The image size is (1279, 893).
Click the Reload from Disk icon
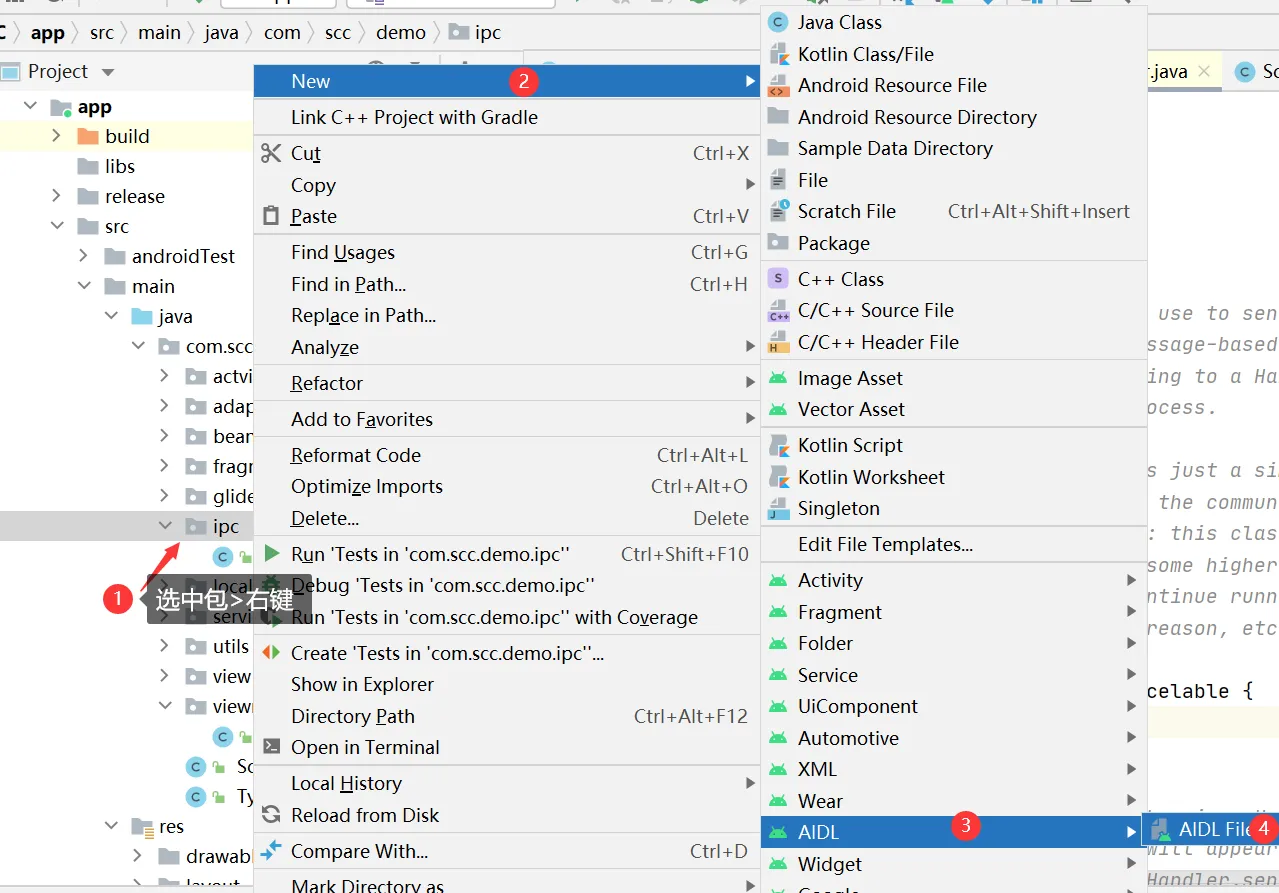point(271,815)
